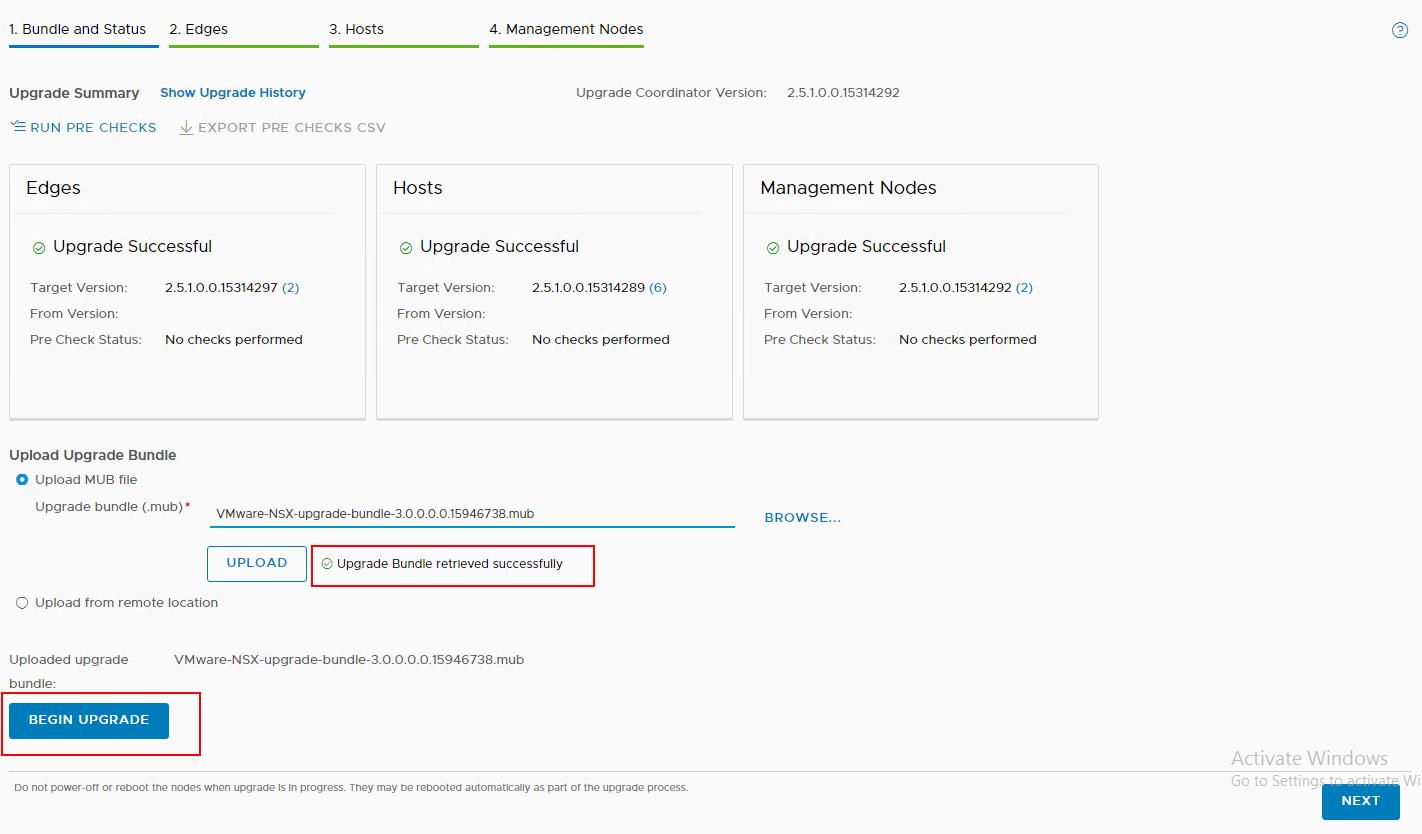Click Hosts 'No checks performed' status
Viewport: 1422px width, 834px height.
coord(601,340)
